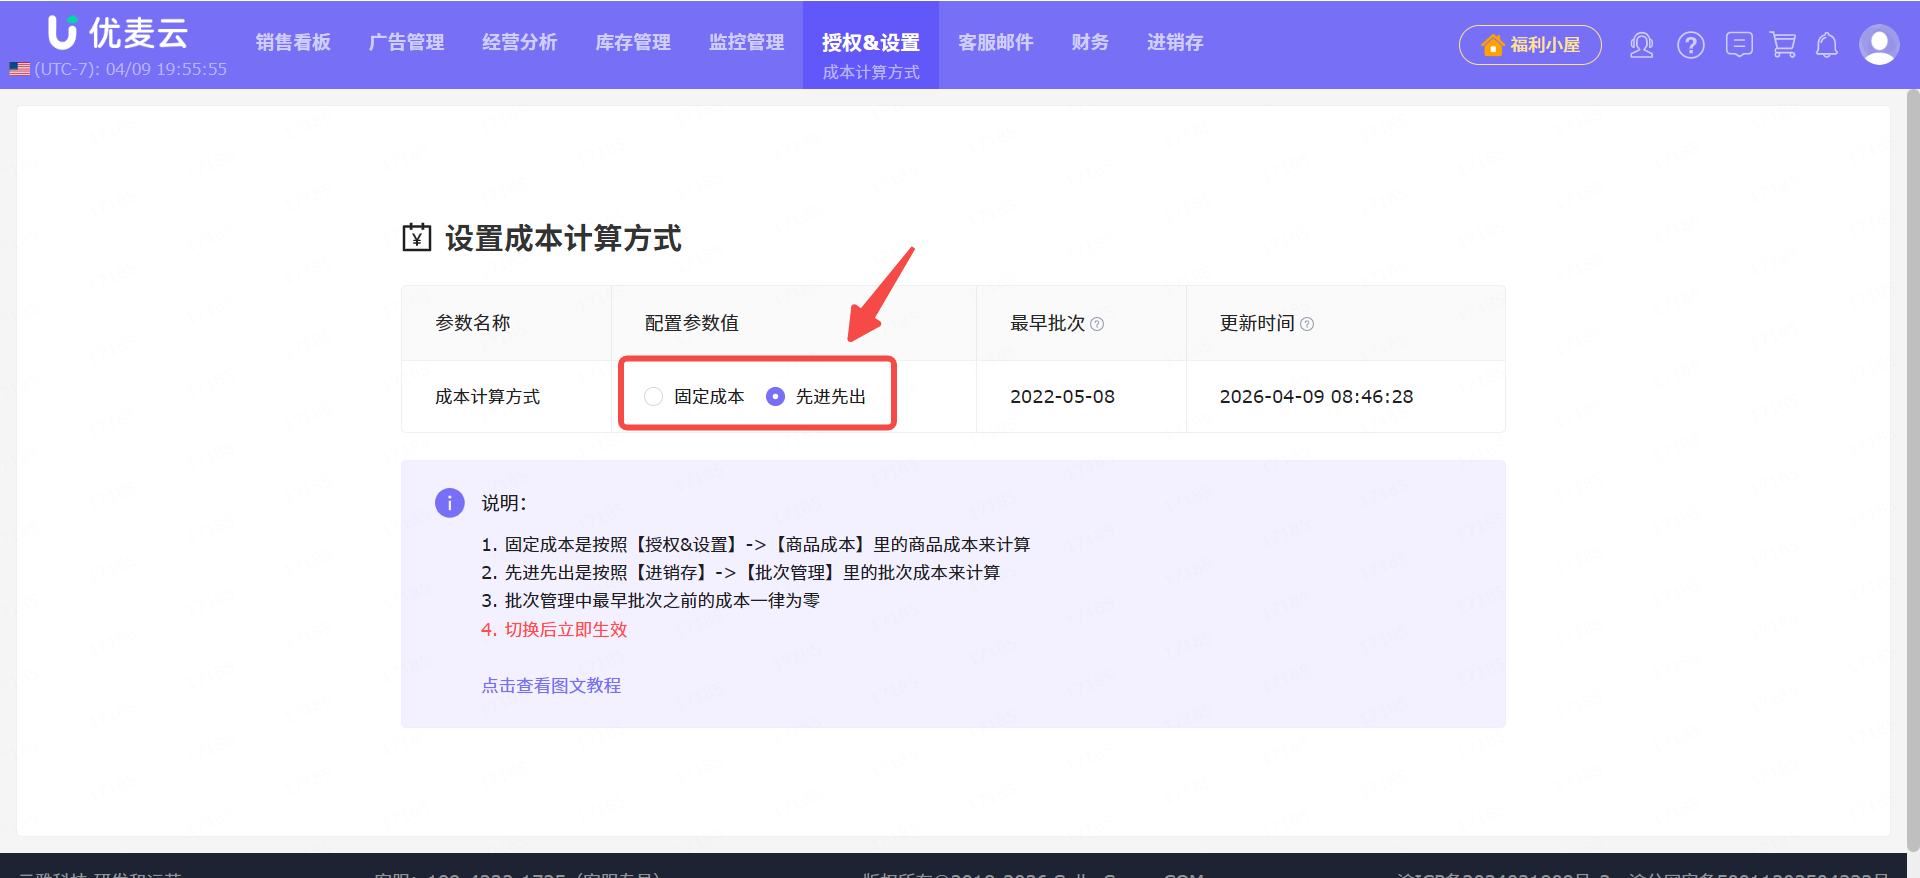Click the user avatar icon
The width and height of the screenshot is (1920, 878).
tap(1878, 45)
